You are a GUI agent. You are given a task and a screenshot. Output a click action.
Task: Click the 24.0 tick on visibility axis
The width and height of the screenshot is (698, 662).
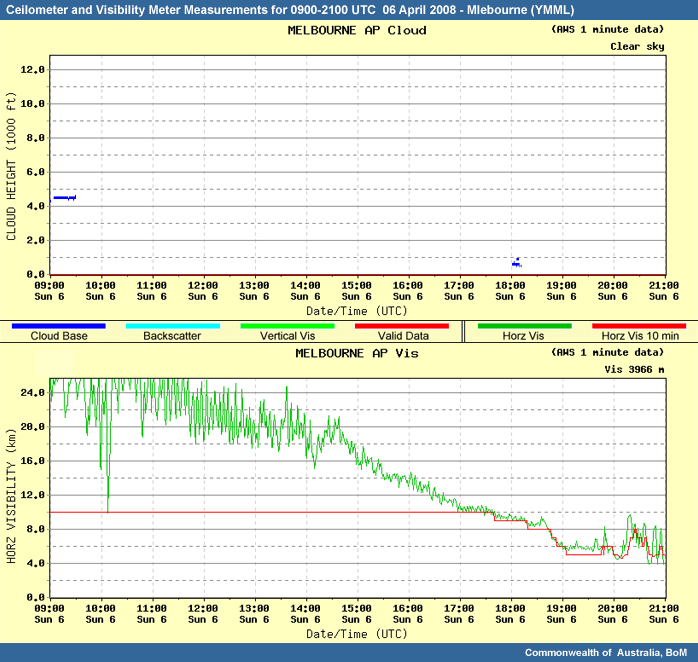click(x=32, y=393)
